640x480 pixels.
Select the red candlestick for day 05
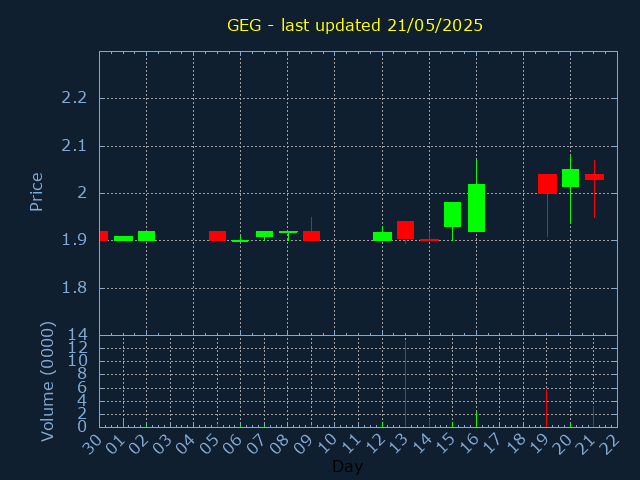click(x=218, y=236)
